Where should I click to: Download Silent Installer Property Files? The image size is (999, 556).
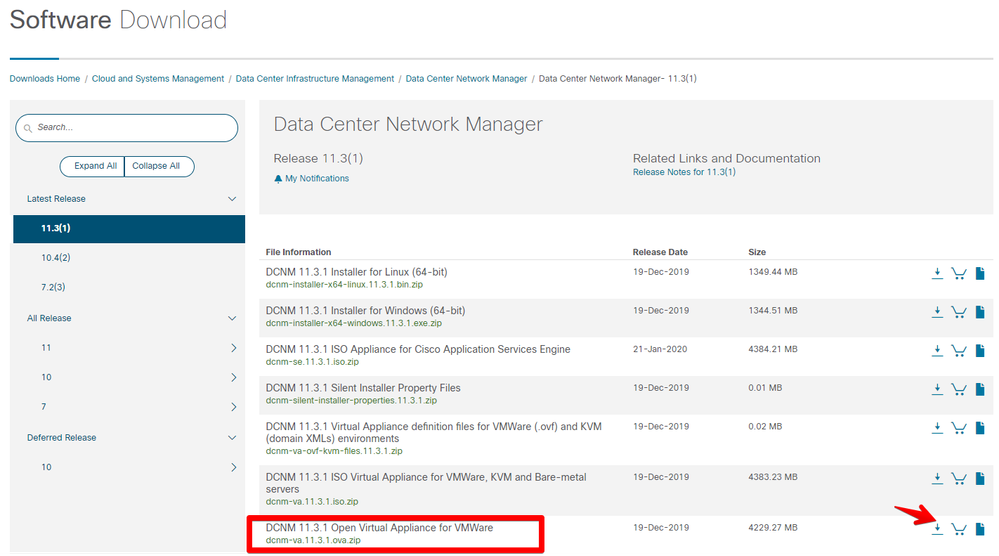pyautogui.click(x=937, y=389)
